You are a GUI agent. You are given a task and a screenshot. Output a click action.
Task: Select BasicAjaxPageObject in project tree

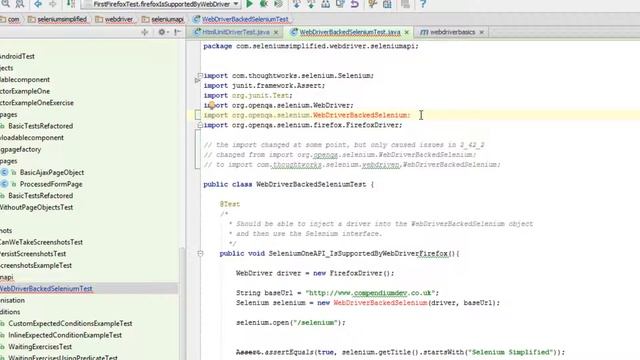pyautogui.click(x=52, y=173)
